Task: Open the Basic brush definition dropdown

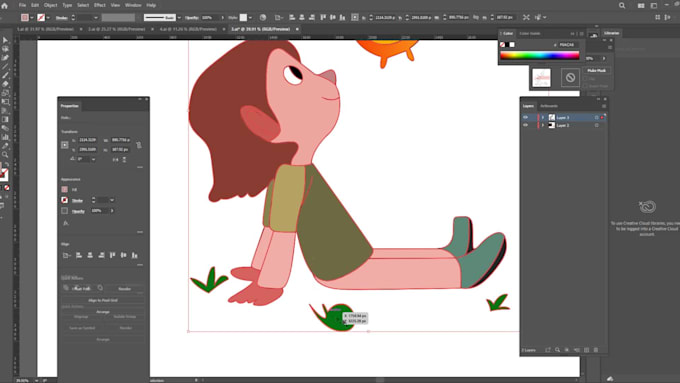Action: point(179,18)
